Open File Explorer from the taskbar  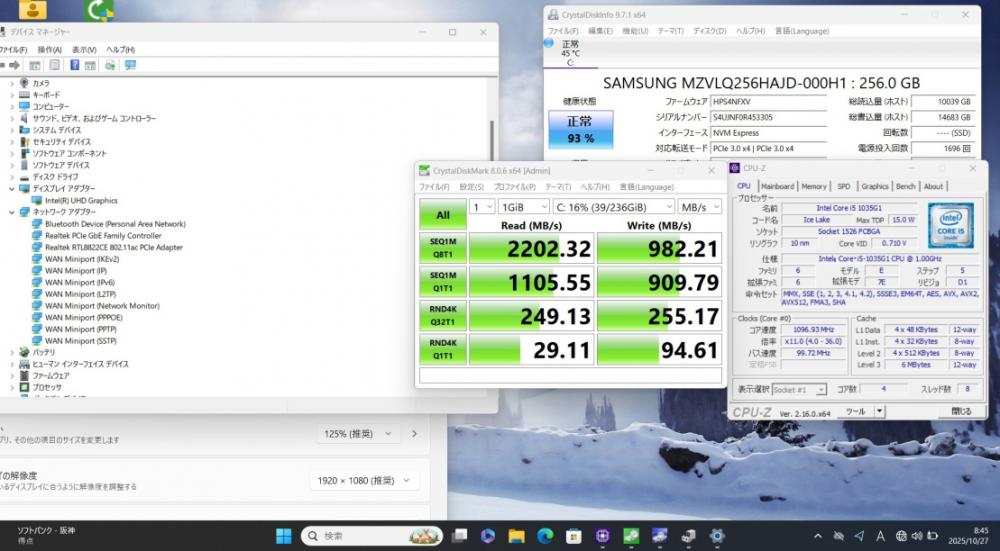516,536
